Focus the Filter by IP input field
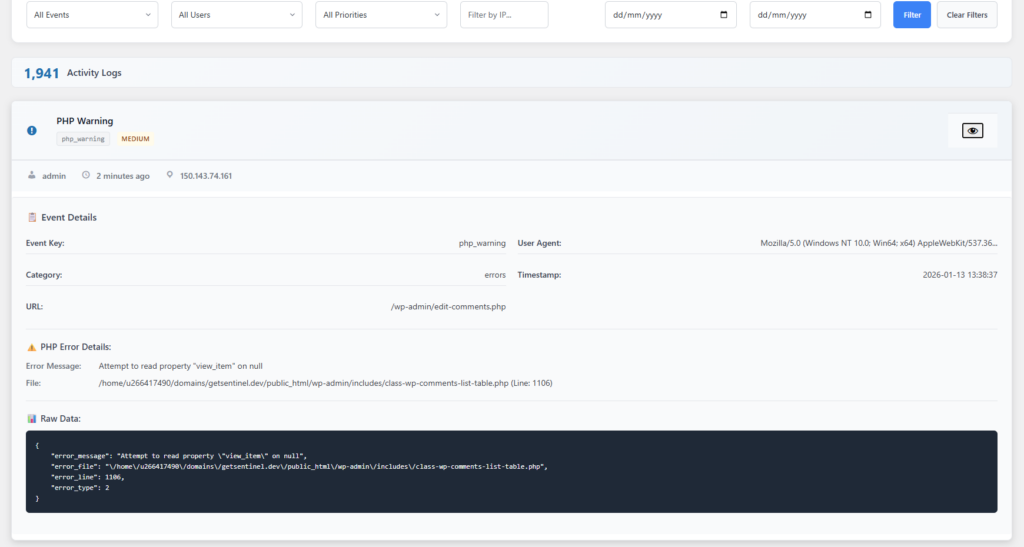 [x=504, y=15]
